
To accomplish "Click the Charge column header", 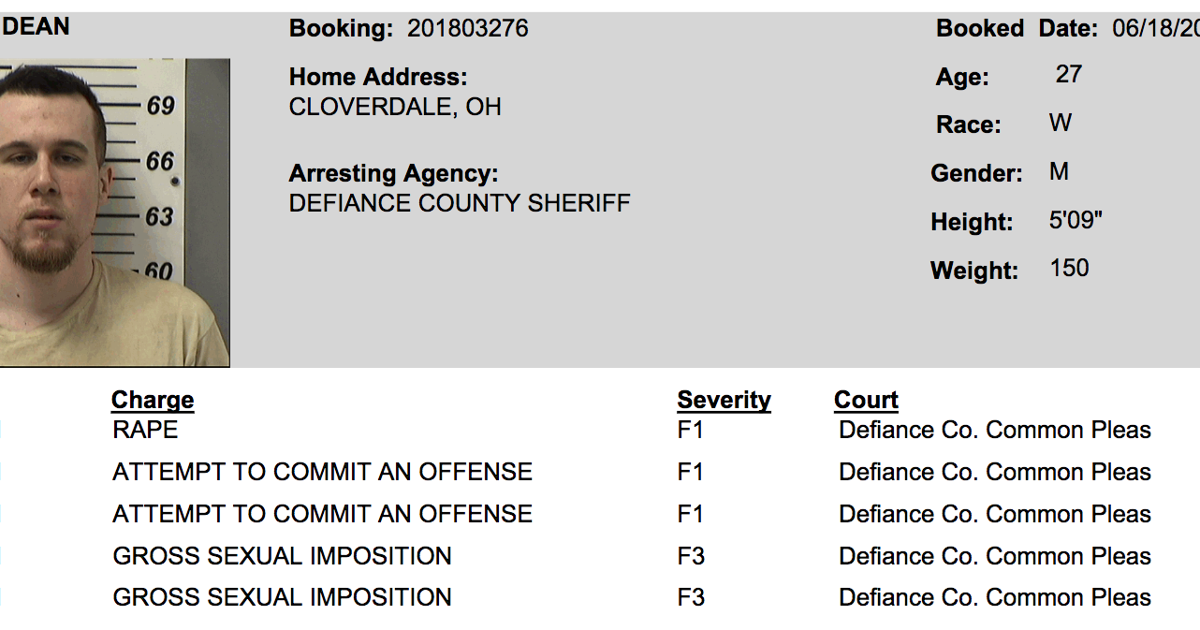I will [152, 400].
